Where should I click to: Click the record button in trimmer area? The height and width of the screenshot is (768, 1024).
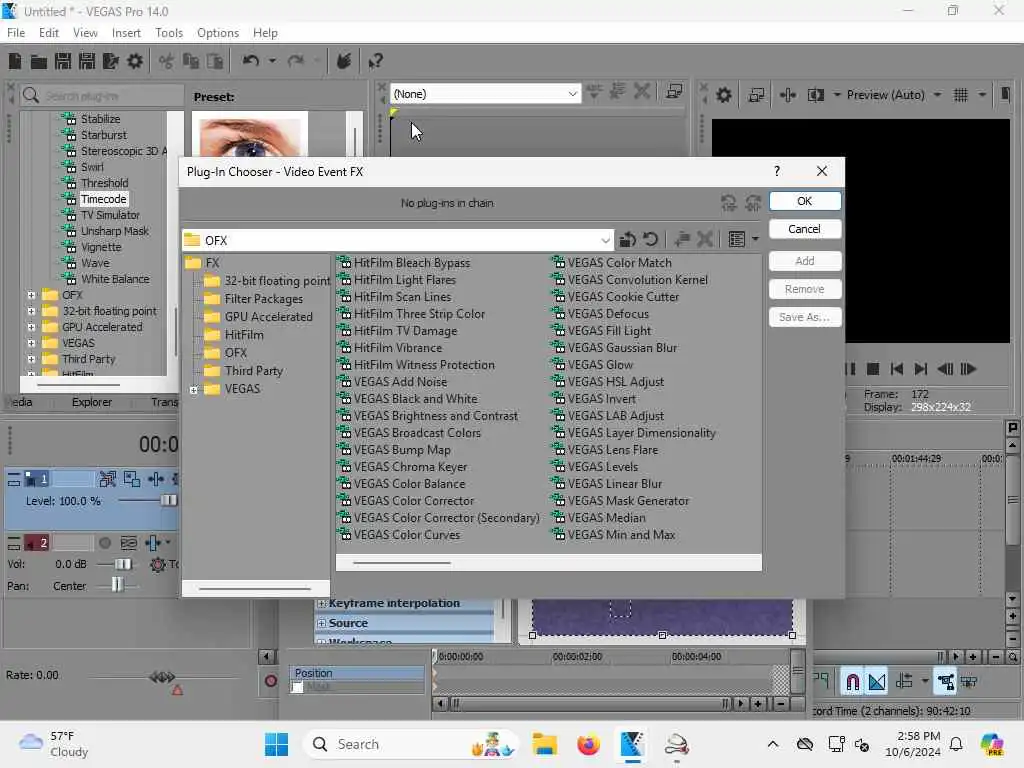point(270,682)
